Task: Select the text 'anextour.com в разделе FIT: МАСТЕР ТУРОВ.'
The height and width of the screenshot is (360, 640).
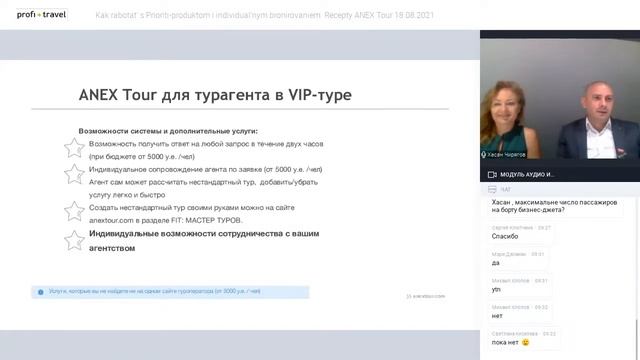Action: [x=166, y=220]
